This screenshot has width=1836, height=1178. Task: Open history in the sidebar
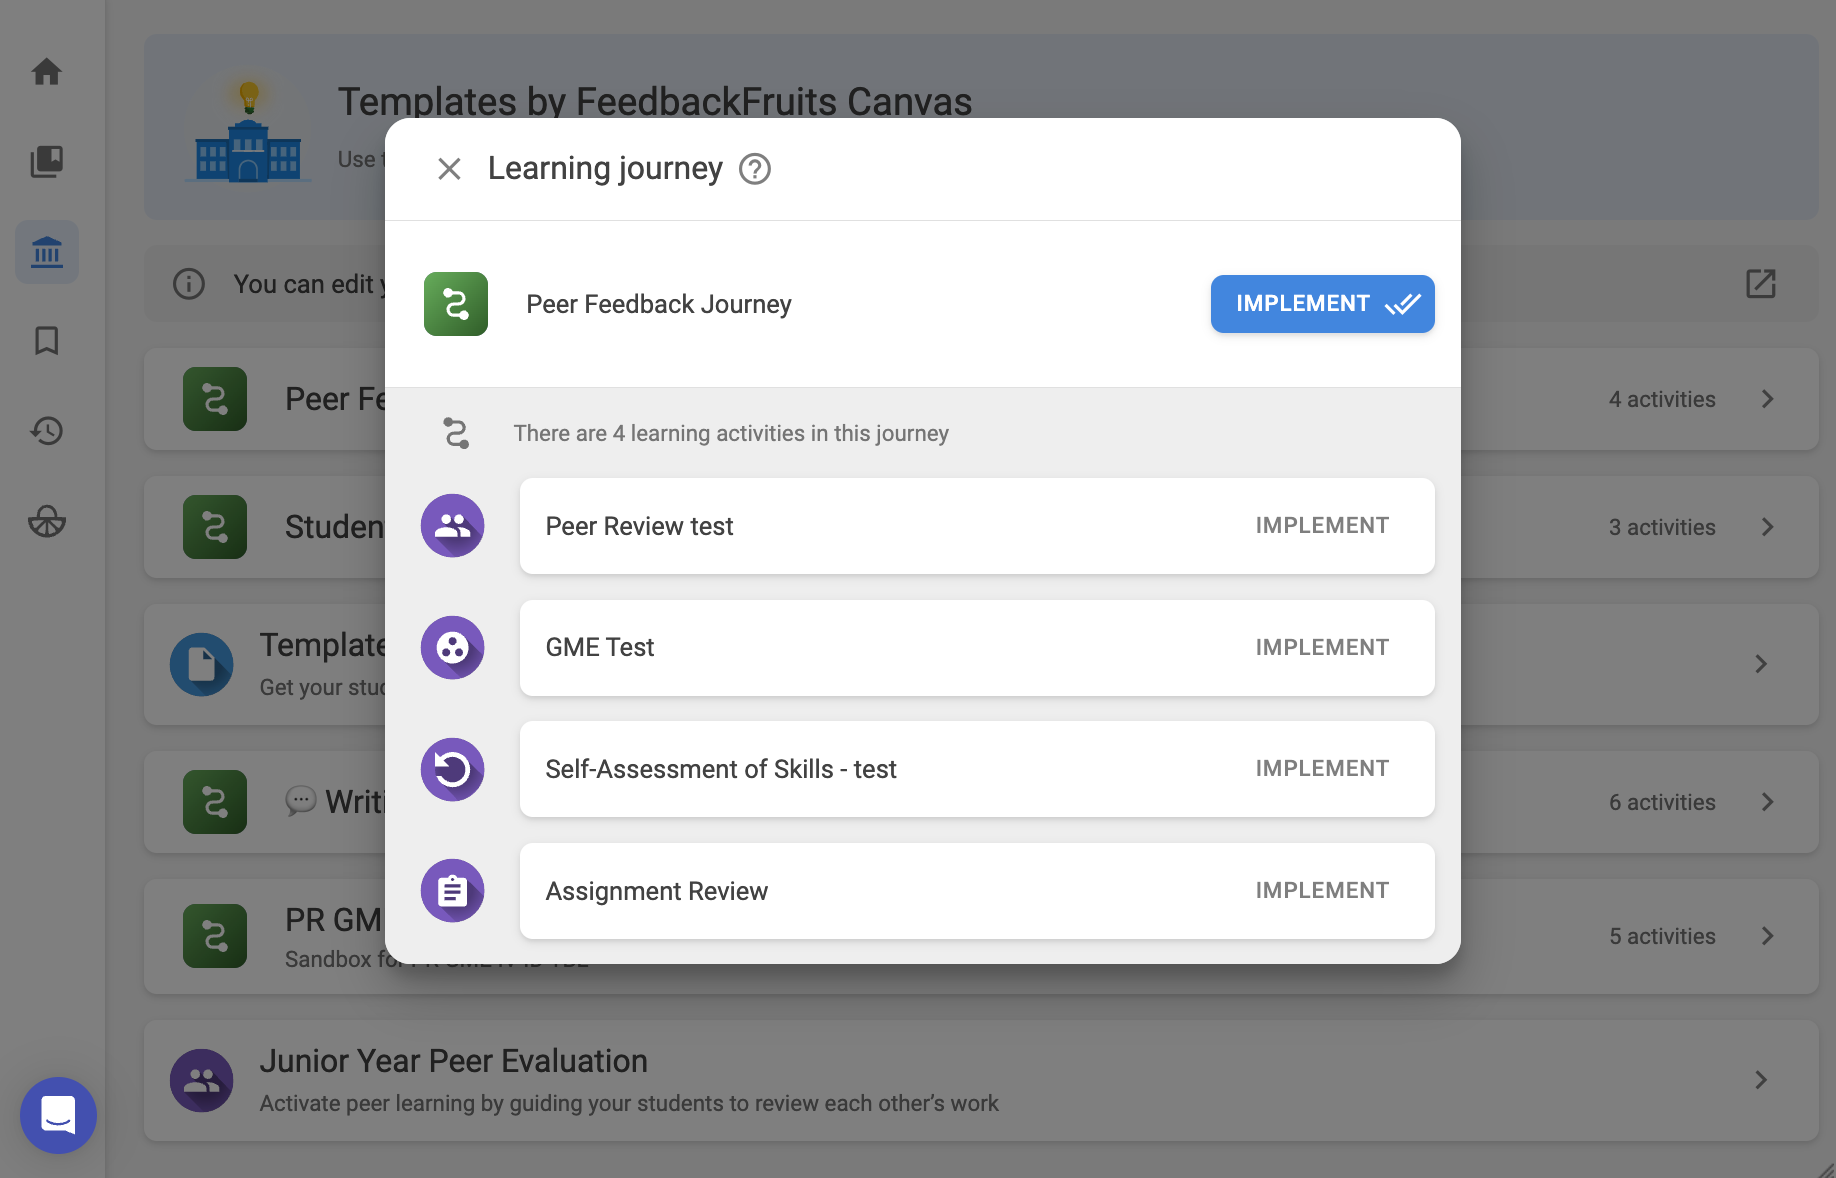(47, 431)
